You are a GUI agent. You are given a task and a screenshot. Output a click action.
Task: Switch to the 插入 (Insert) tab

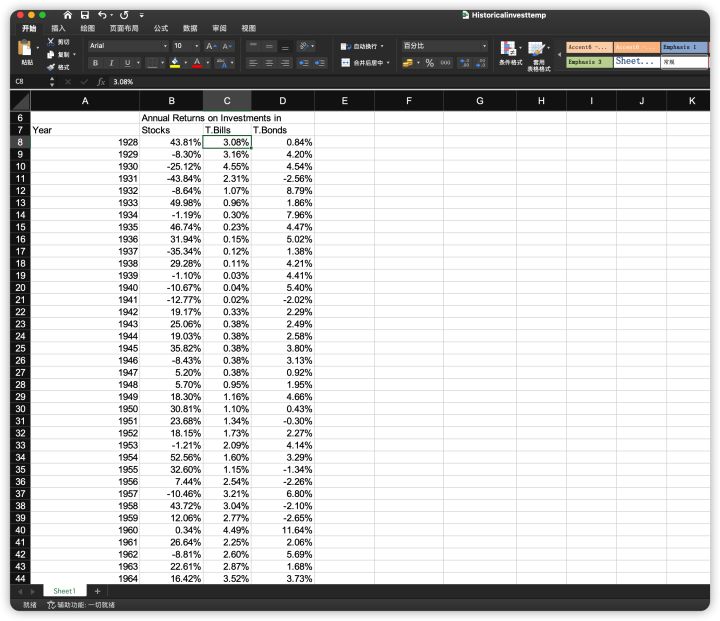[x=58, y=28]
